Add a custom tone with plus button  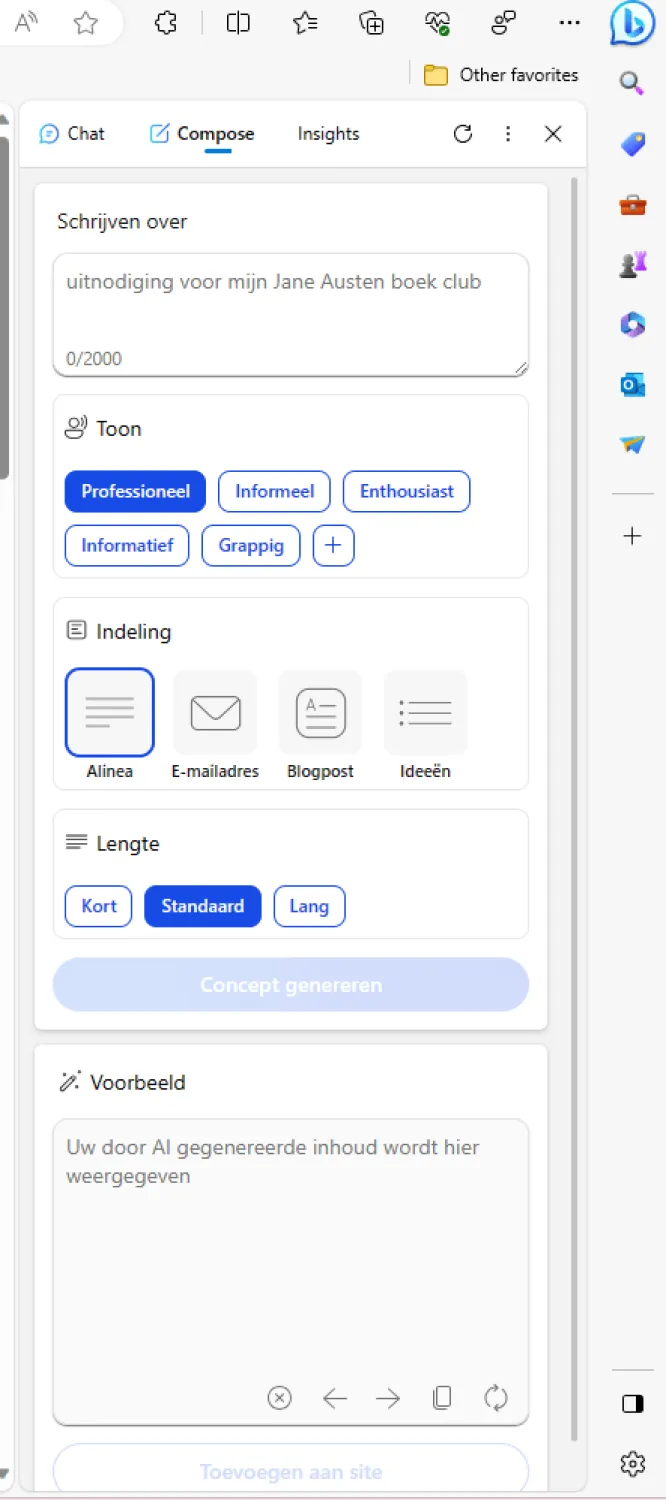click(x=334, y=546)
